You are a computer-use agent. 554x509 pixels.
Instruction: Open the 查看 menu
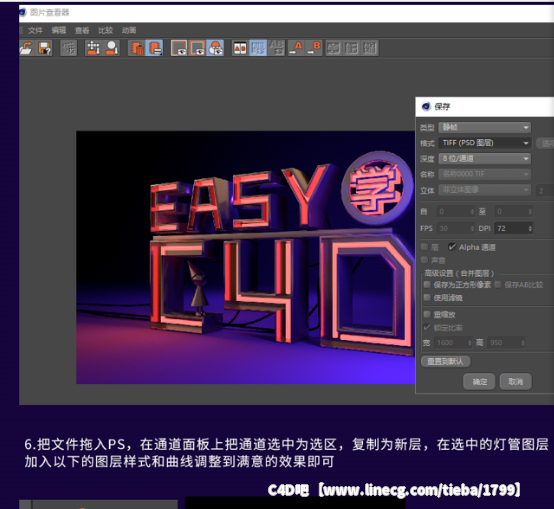coord(82,30)
